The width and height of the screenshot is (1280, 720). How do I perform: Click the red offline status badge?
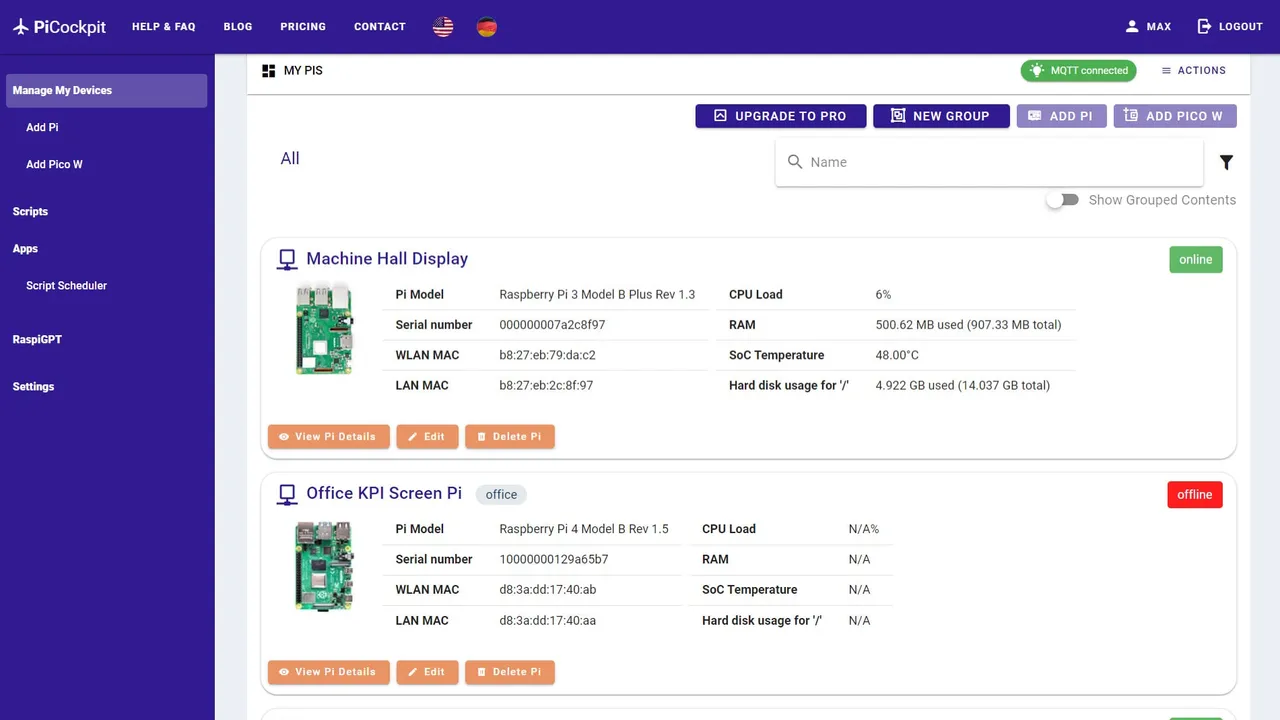pyautogui.click(x=1194, y=495)
